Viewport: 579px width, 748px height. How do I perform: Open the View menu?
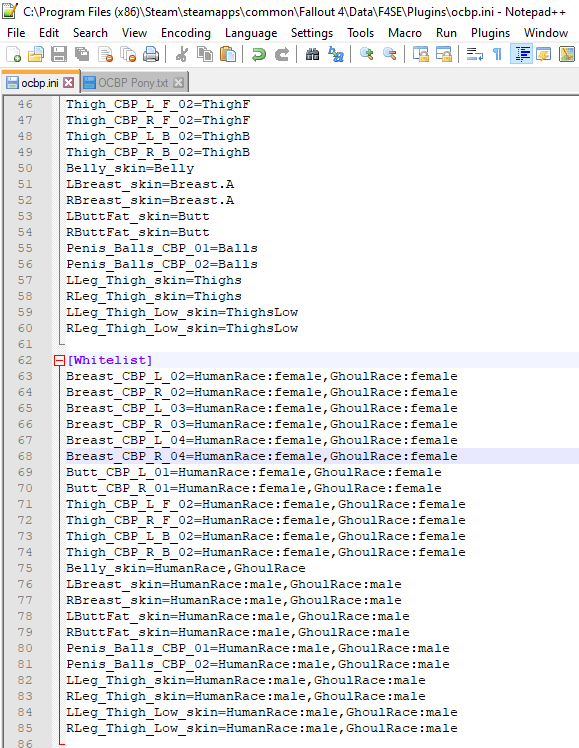pyautogui.click(x=134, y=33)
